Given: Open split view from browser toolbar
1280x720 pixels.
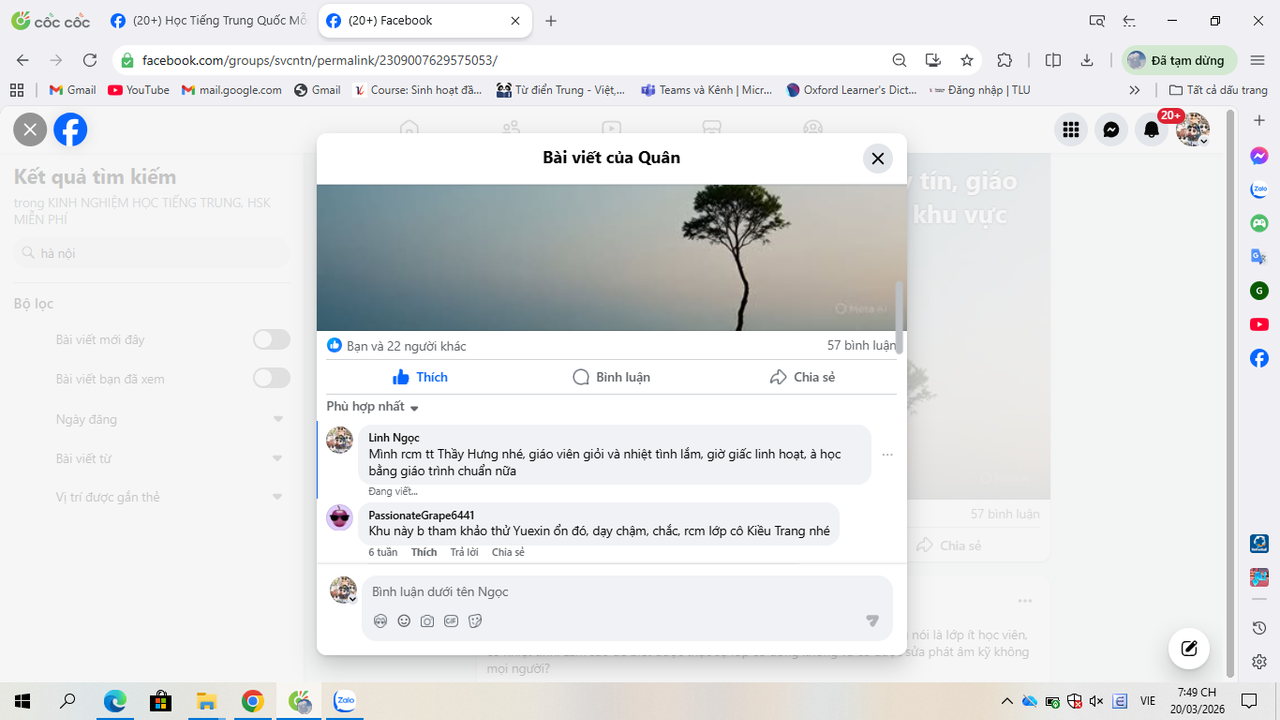Looking at the screenshot, I should tap(1053, 60).
